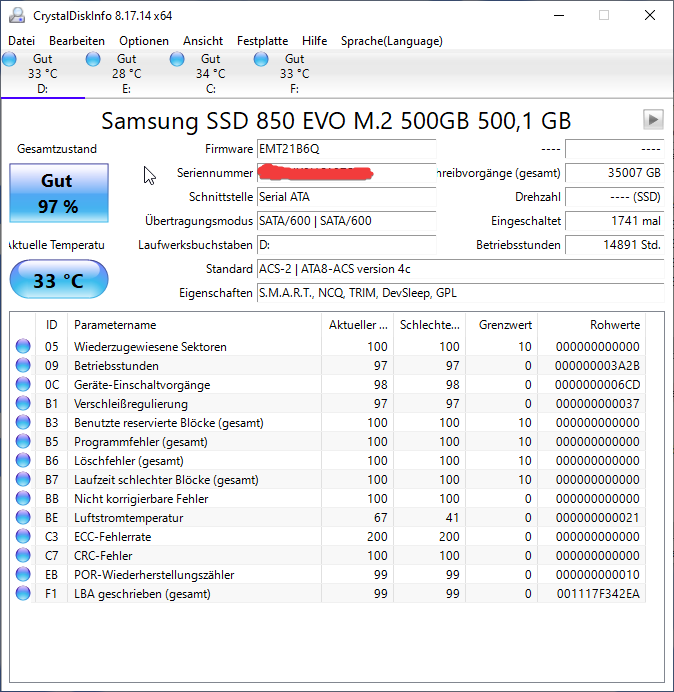Click the Übertragungsmodus field SATA/600
The height and width of the screenshot is (692, 674).
346,221
